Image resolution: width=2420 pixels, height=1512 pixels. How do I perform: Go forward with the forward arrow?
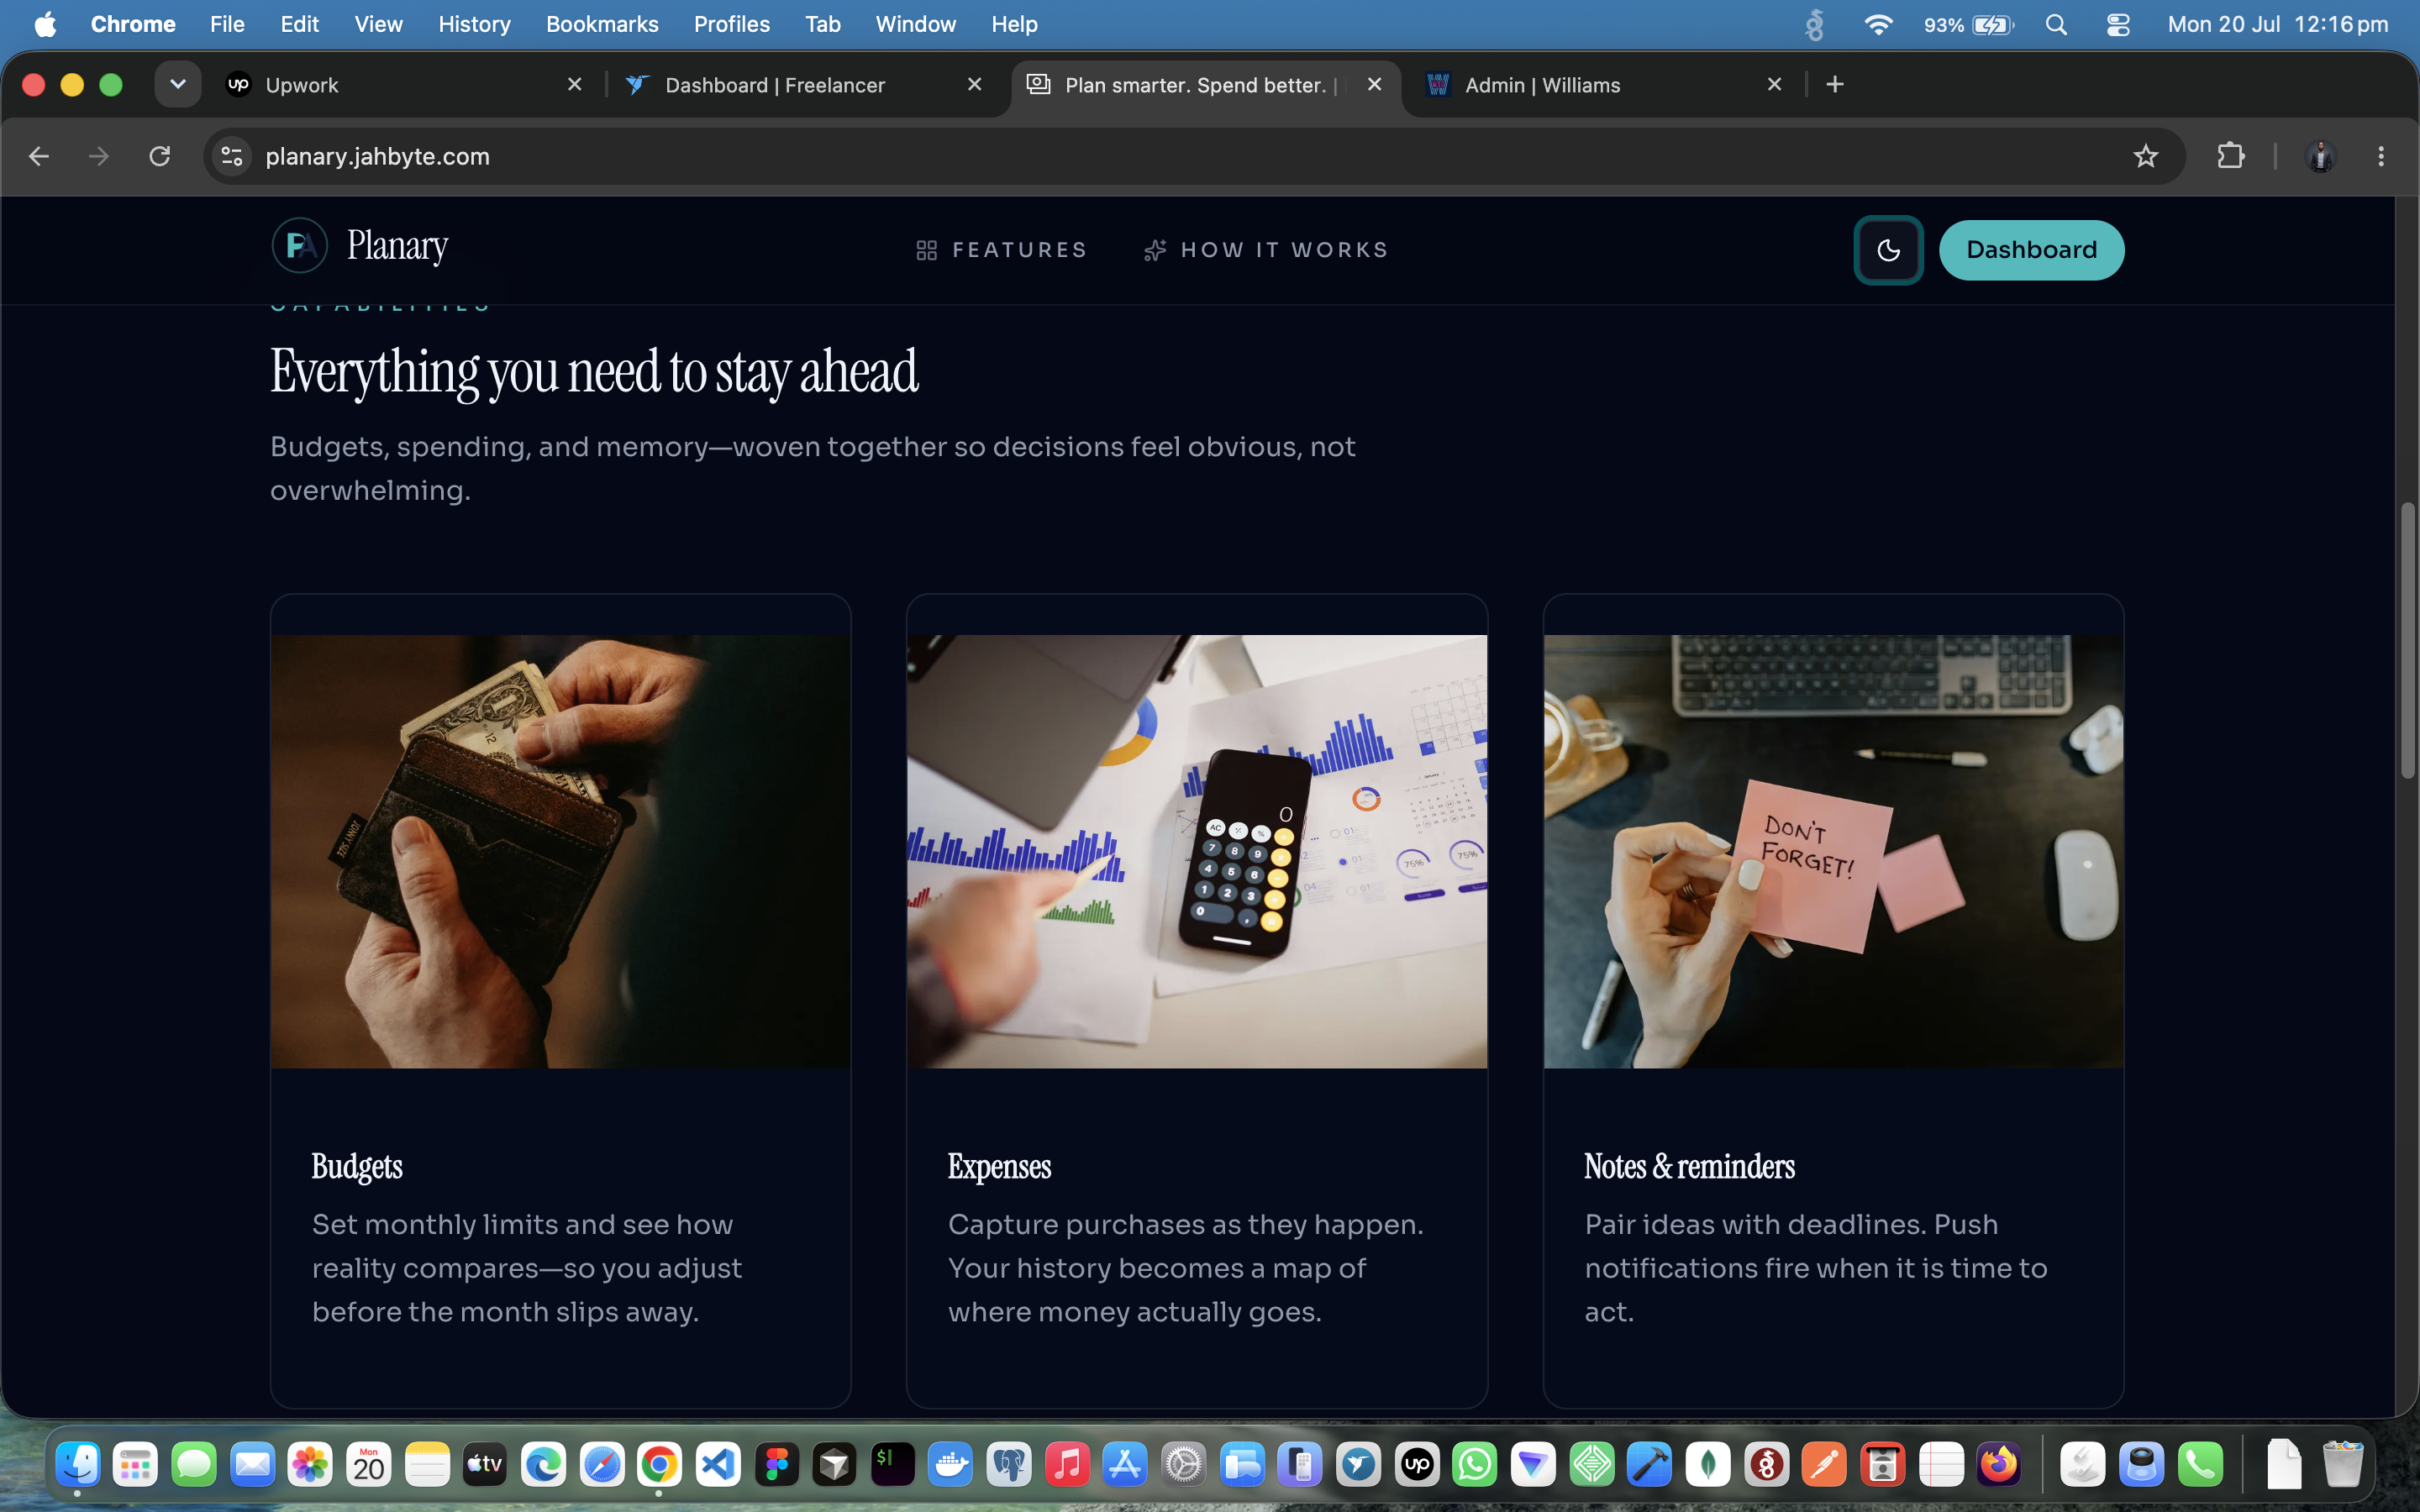[x=99, y=157]
